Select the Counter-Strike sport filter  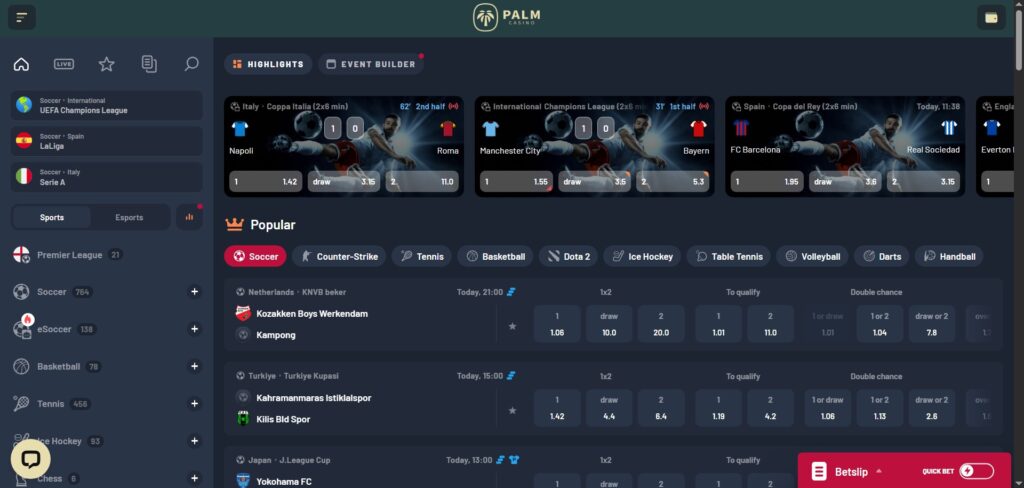(338, 256)
